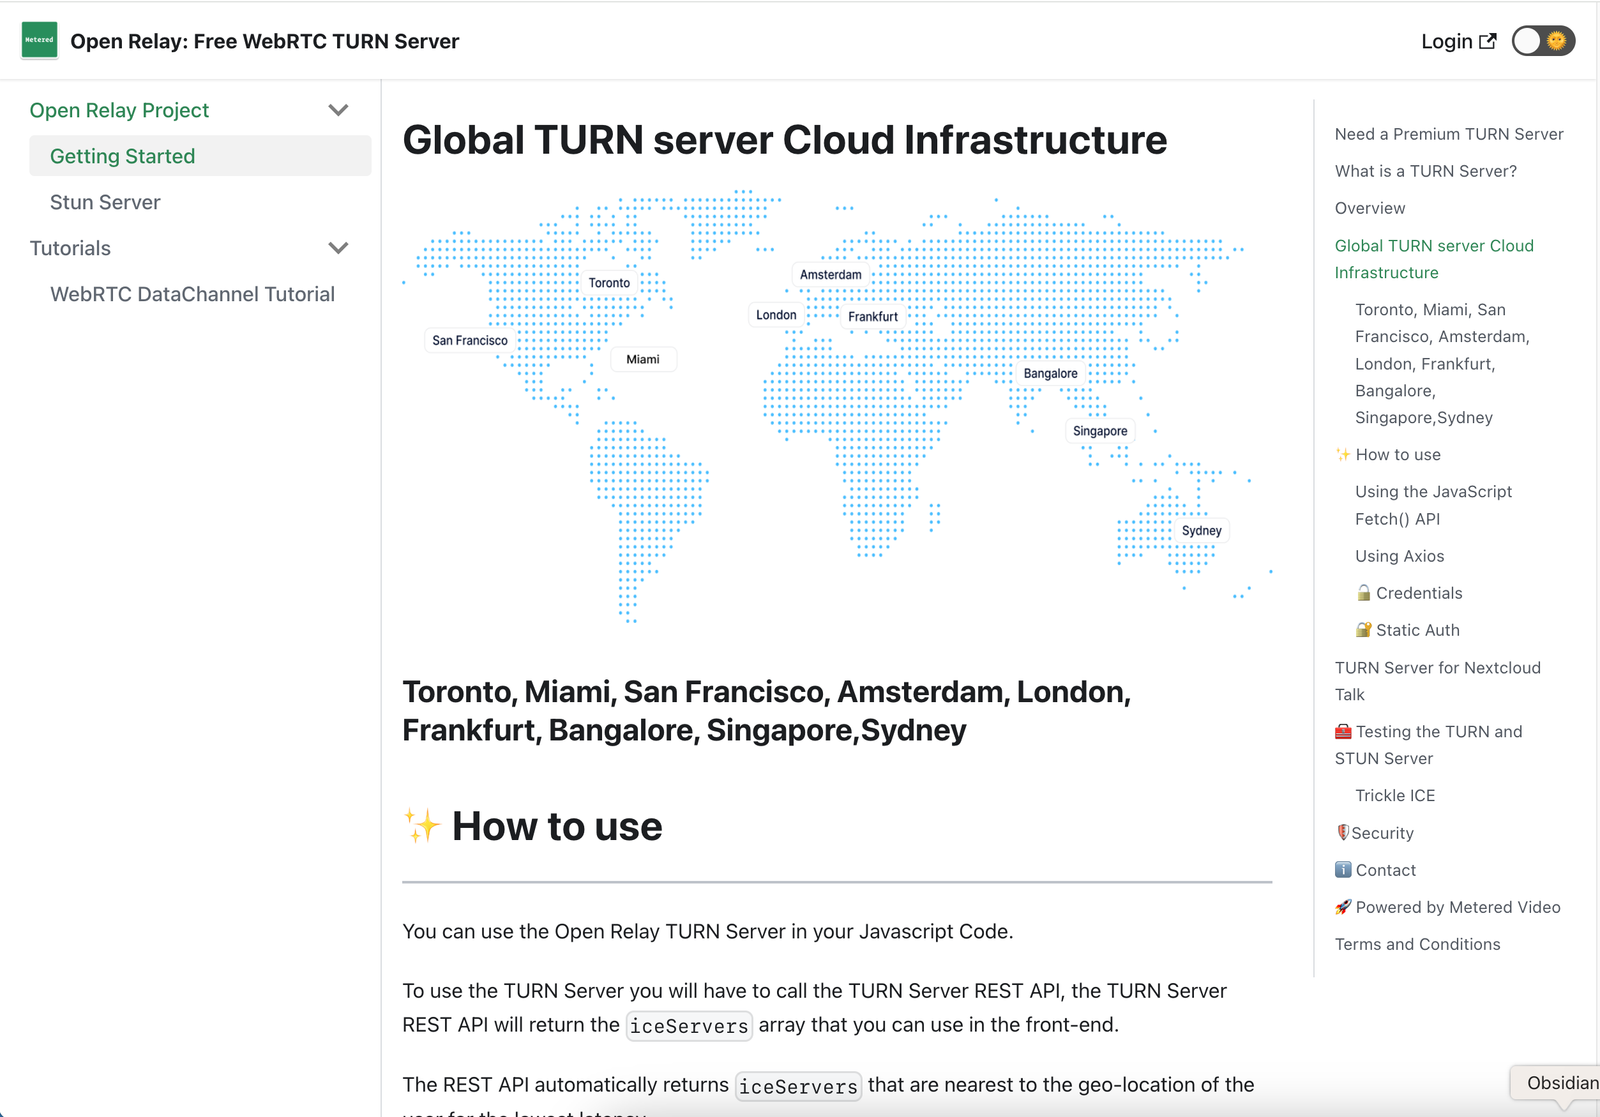This screenshot has width=1600, height=1117.
Task: Open the WebRTC DataChannel Tutorial
Action: (x=192, y=294)
